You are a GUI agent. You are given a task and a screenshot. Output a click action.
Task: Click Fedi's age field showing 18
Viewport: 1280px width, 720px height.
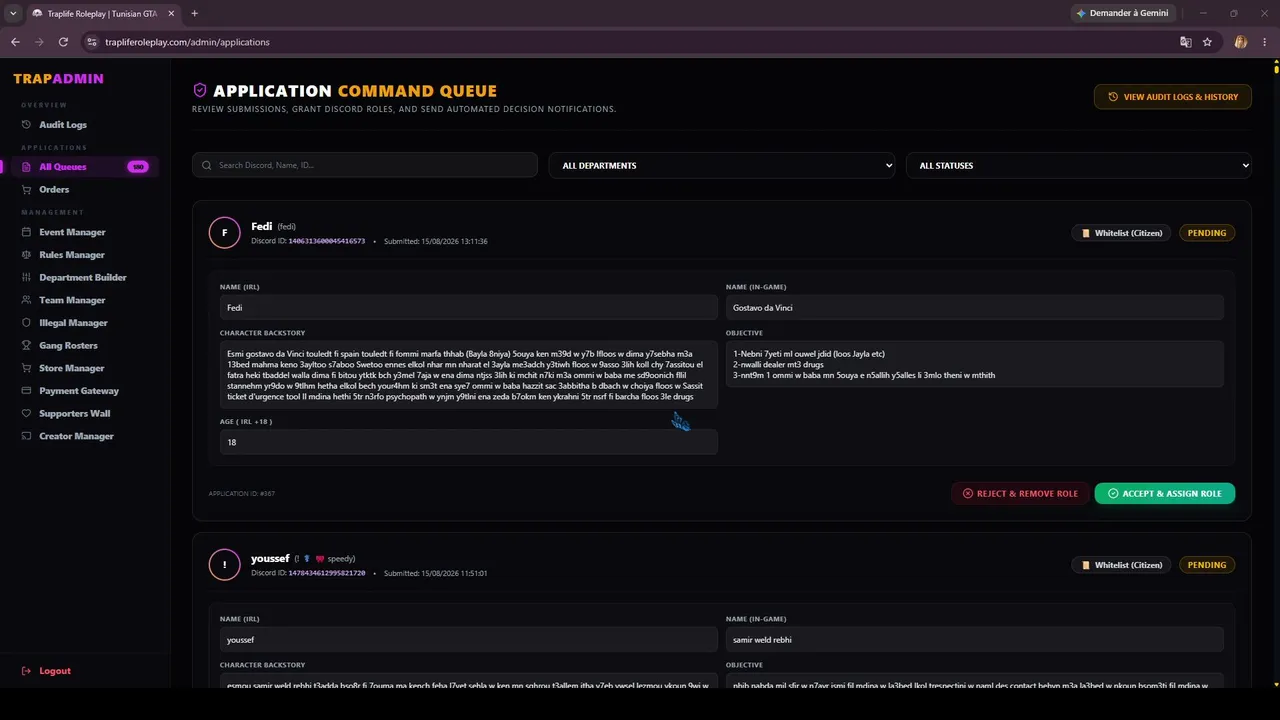(x=469, y=442)
